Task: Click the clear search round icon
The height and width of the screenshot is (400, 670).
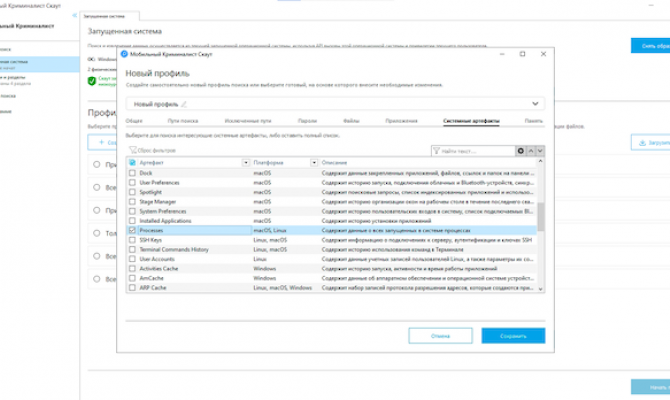Action: click(x=520, y=150)
